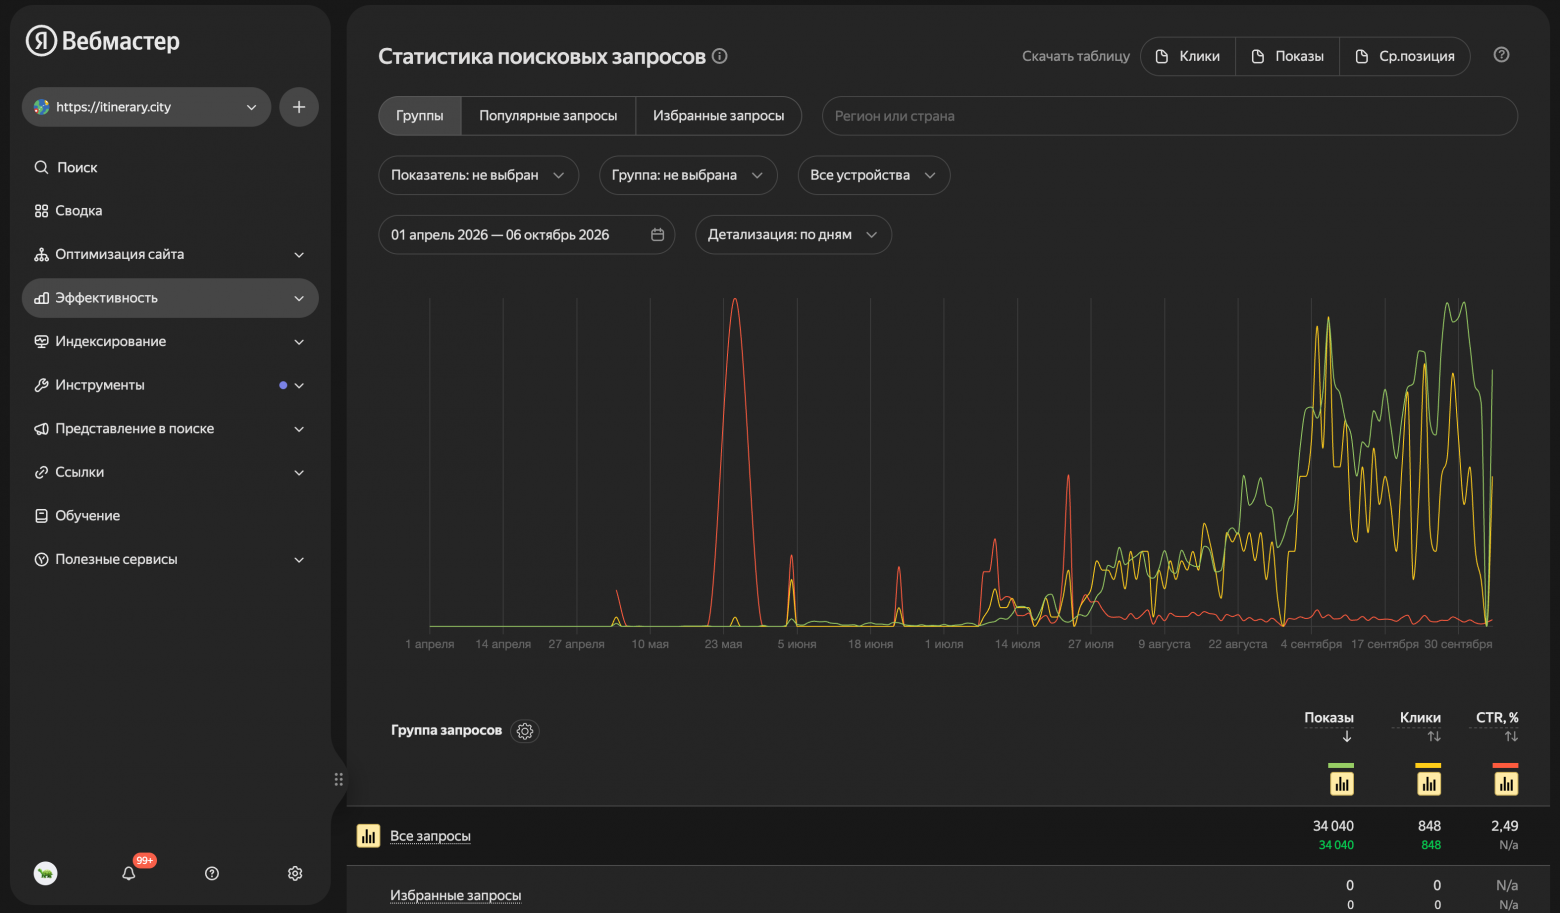Focus Регион или страна input field
The image size is (1560, 913).
coord(1169,116)
